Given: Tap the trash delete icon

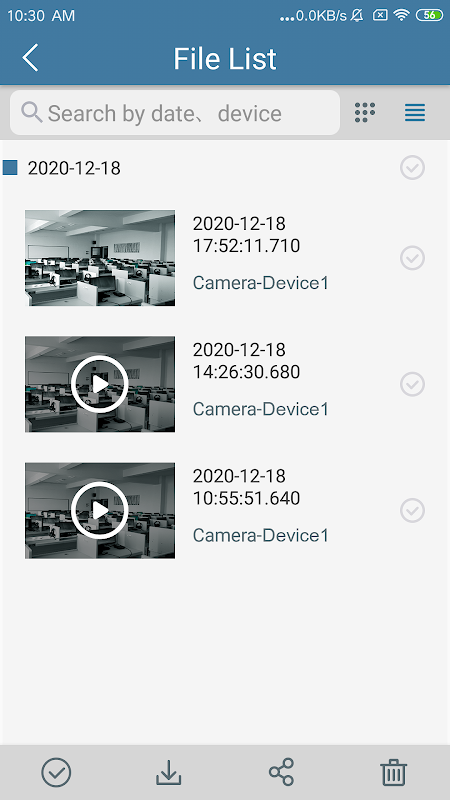Looking at the screenshot, I should (394, 772).
